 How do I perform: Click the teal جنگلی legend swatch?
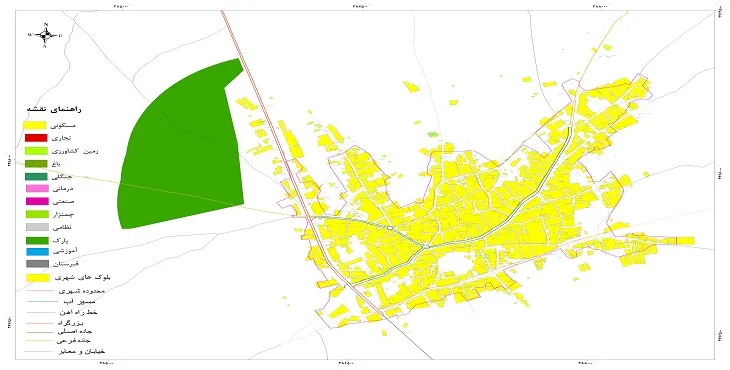click(36, 177)
